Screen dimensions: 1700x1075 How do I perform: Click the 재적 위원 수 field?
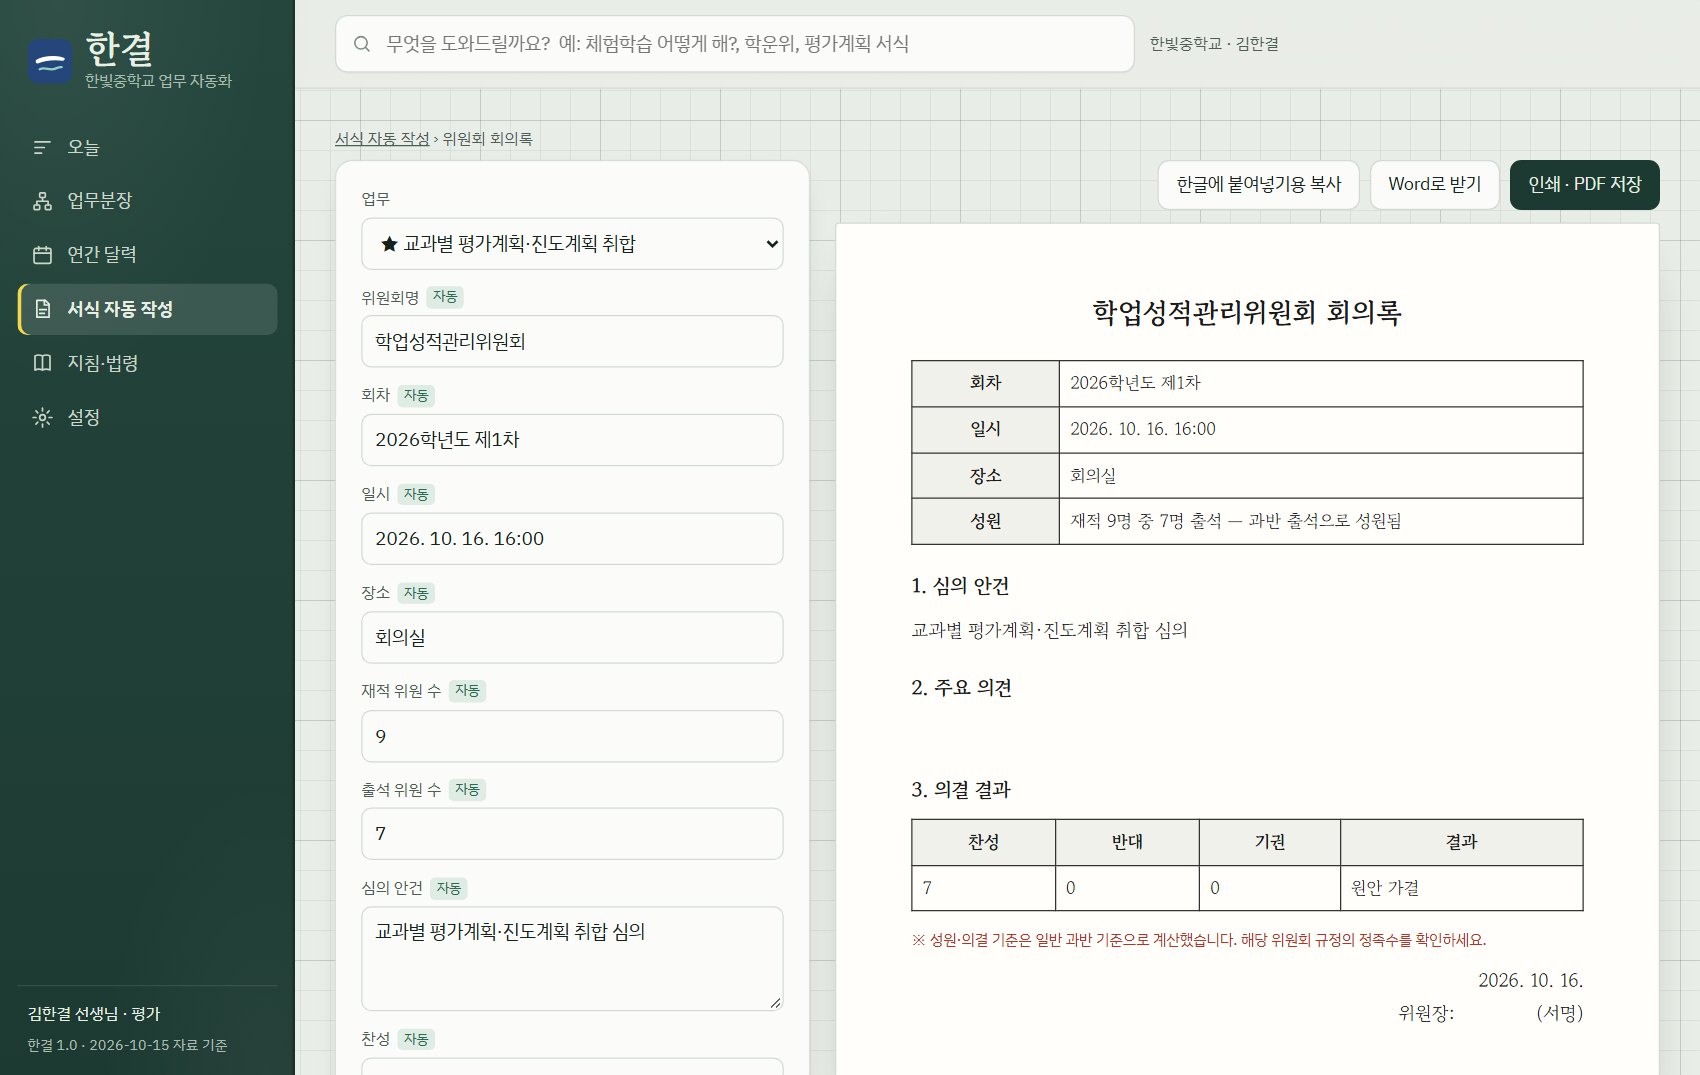pyautogui.click(x=572, y=736)
